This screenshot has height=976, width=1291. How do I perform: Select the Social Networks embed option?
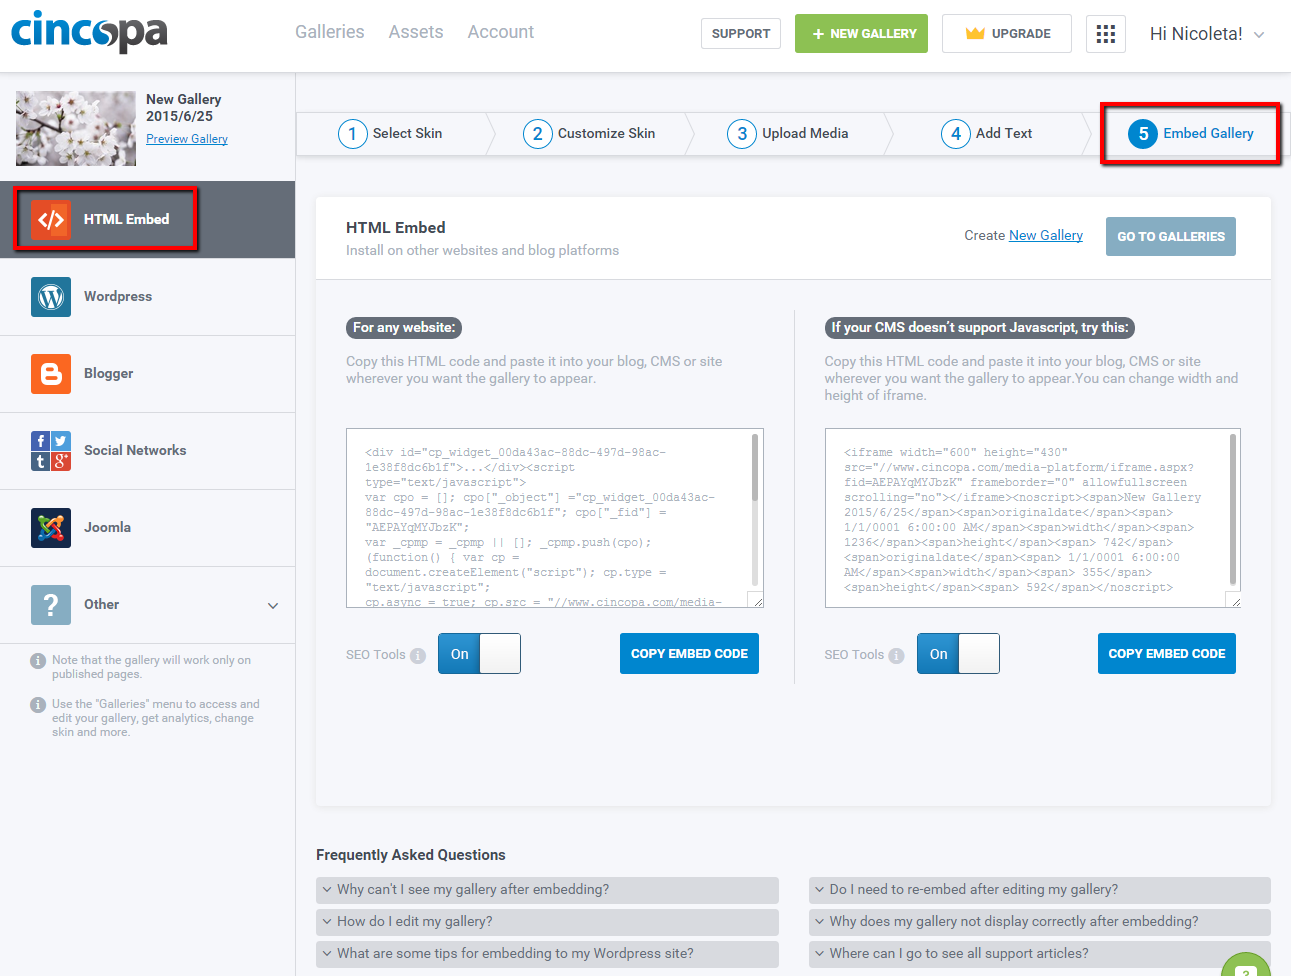click(147, 451)
